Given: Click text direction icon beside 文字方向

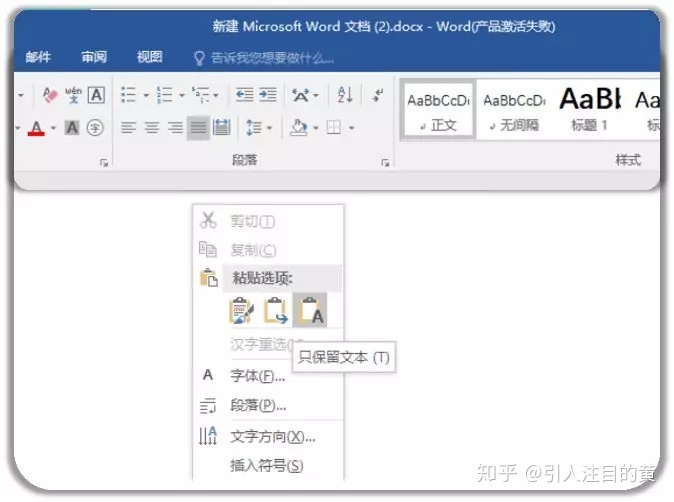Looking at the screenshot, I should (208, 436).
